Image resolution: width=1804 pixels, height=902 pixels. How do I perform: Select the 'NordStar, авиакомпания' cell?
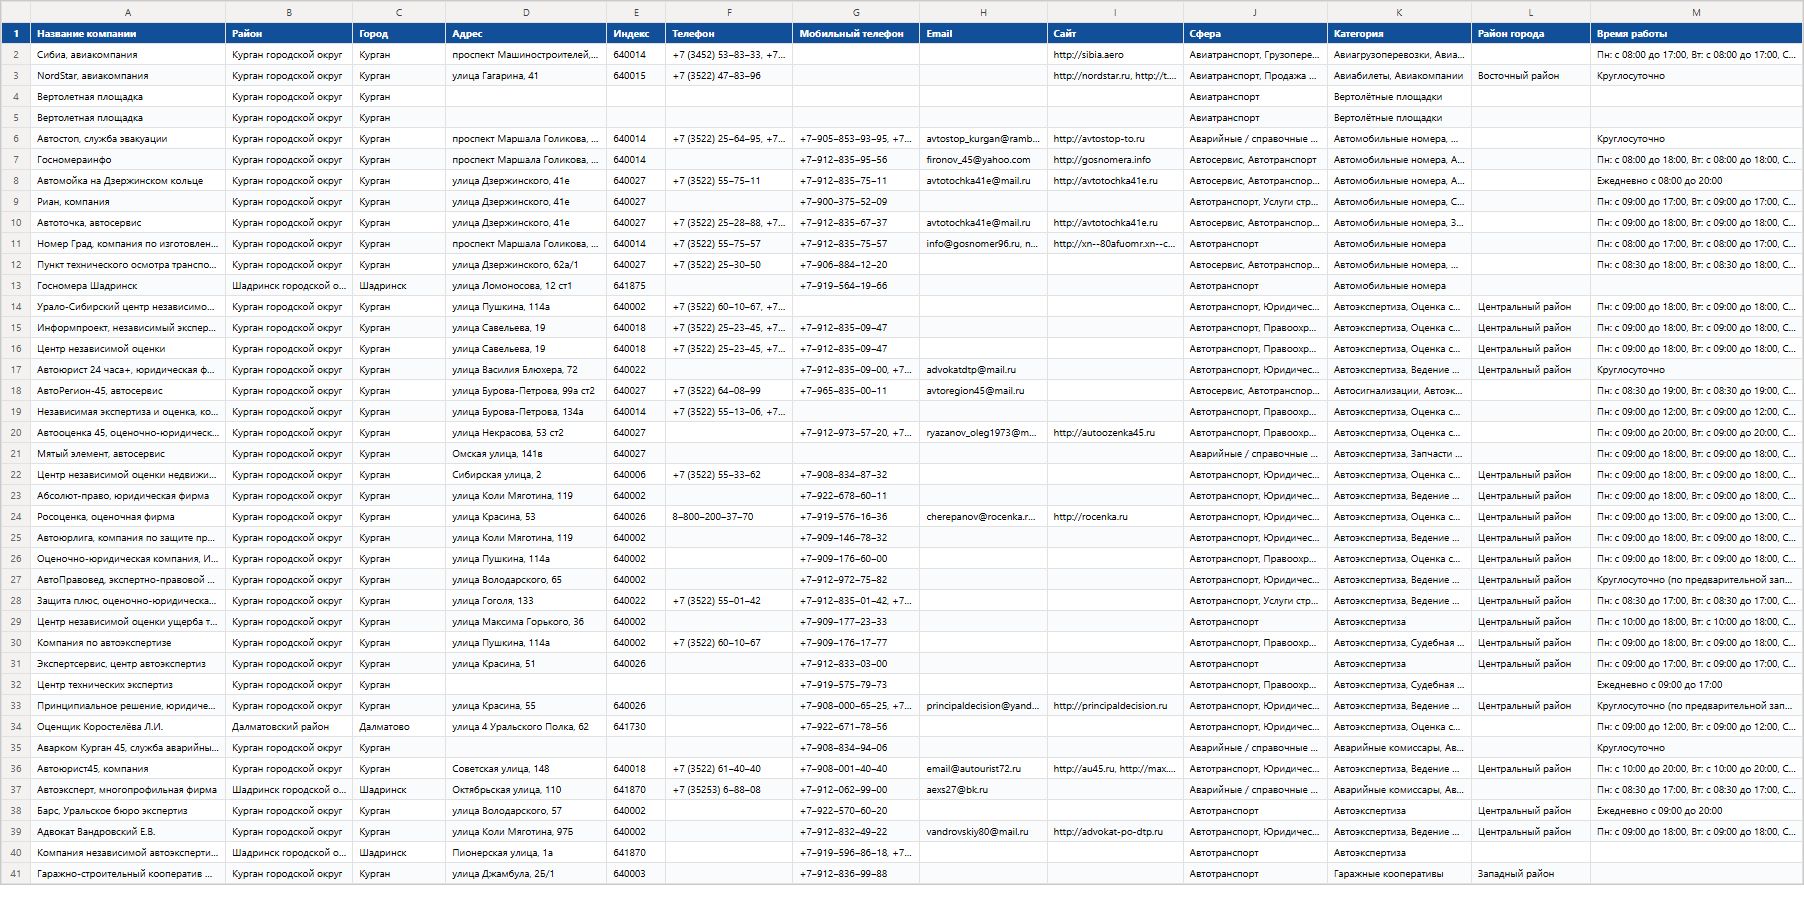click(128, 76)
